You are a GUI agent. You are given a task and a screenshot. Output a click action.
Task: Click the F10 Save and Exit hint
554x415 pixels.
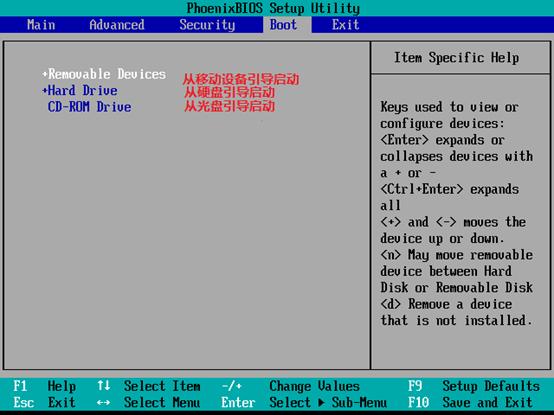pyautogui.click(x=470, y=403)
